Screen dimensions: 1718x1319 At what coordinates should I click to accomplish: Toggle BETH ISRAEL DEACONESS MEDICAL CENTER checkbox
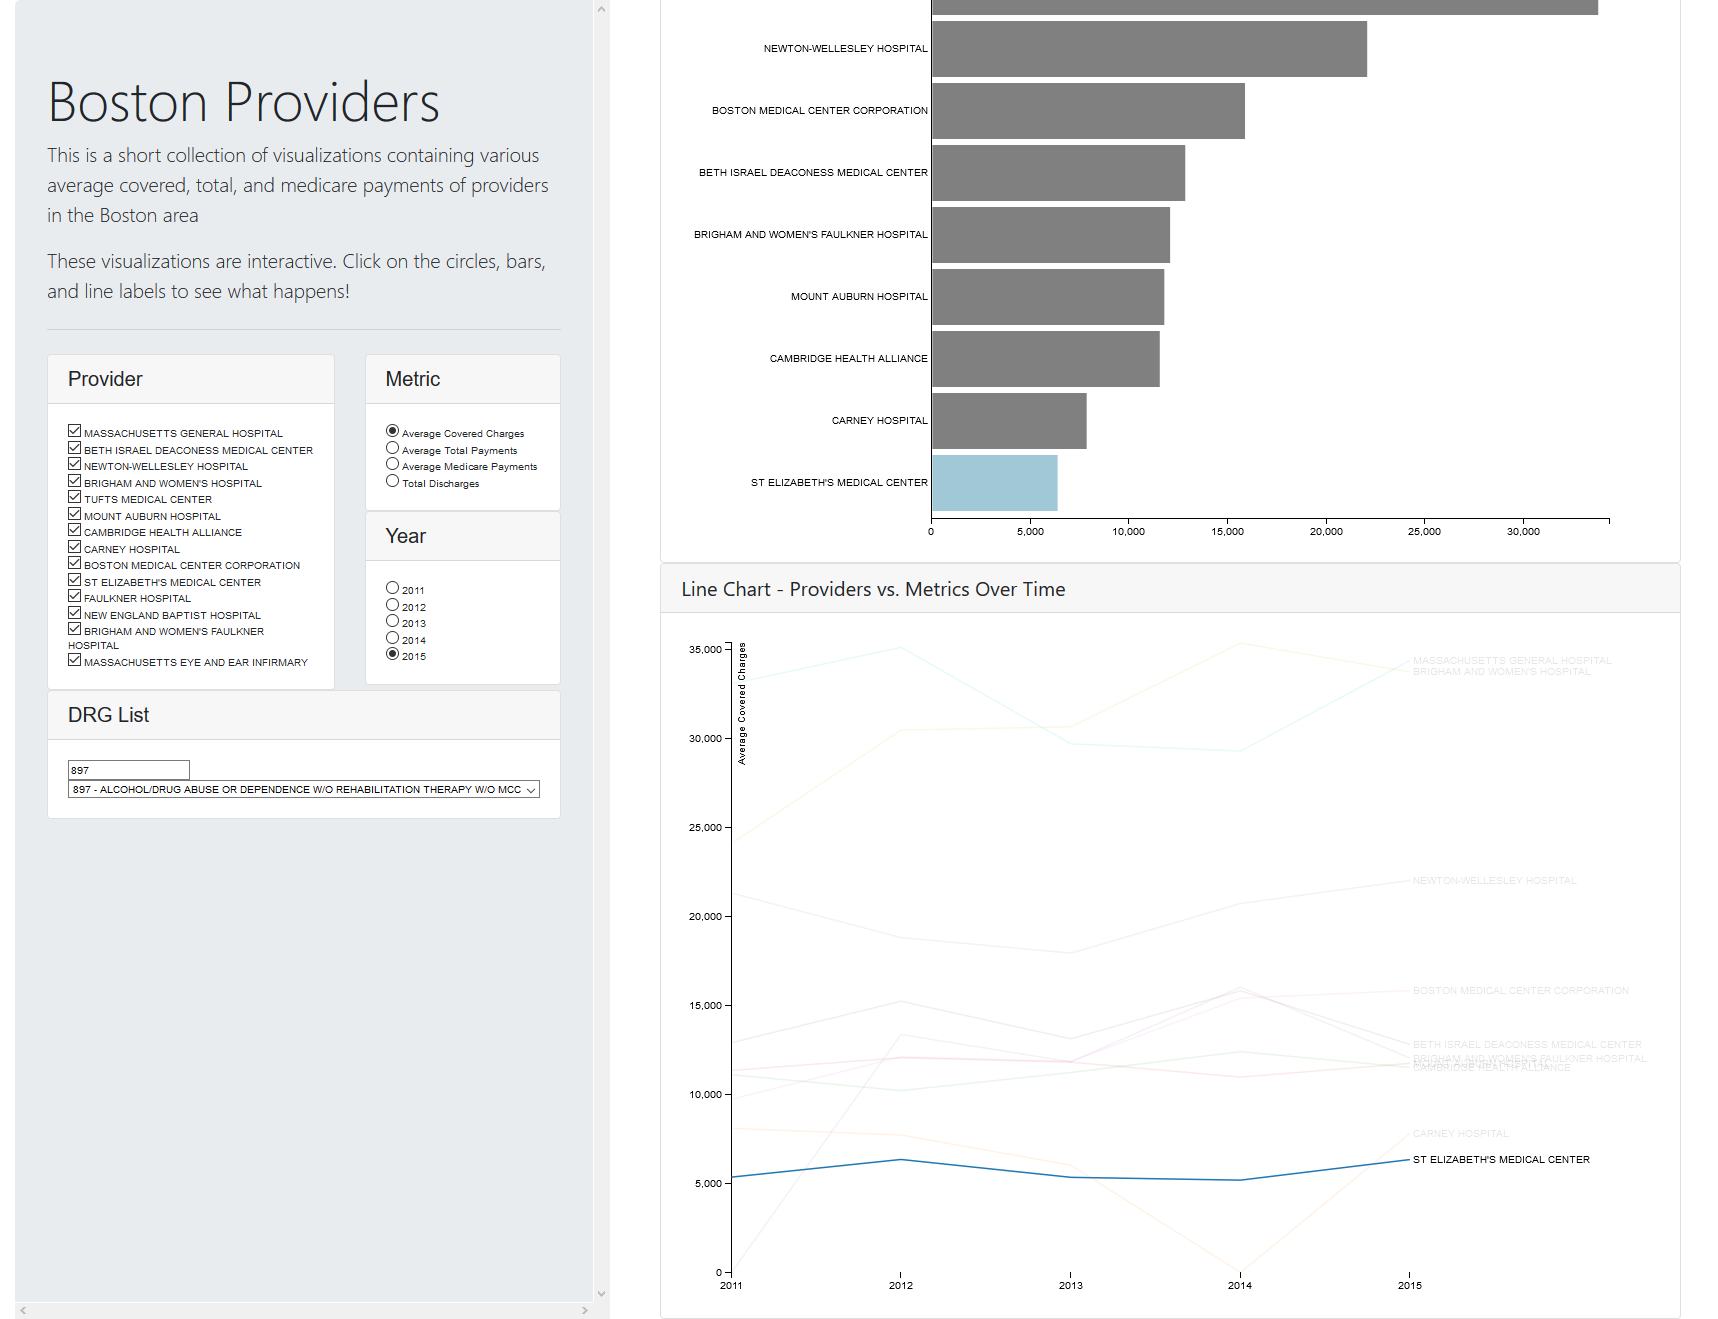tap(74, 448)
